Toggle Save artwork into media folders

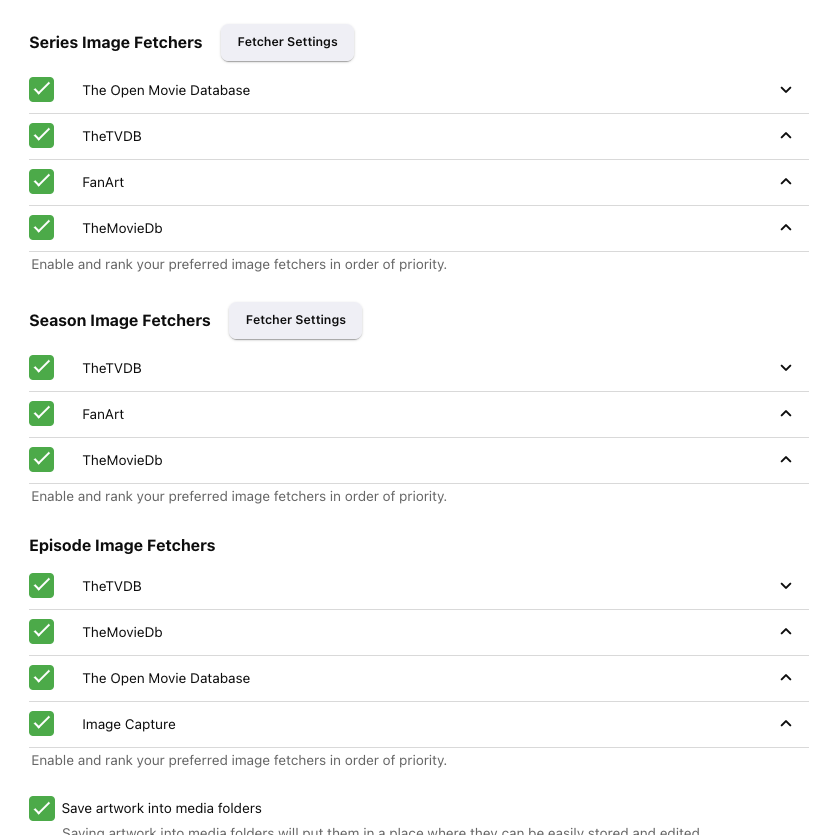tap(42, 808)
